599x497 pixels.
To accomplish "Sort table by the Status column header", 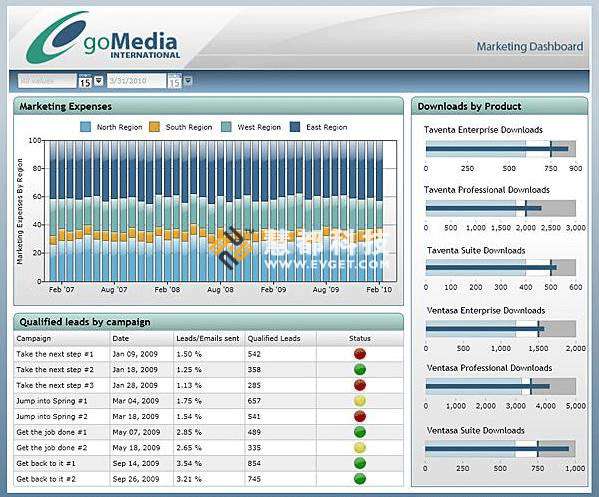I will click(360, 338).
